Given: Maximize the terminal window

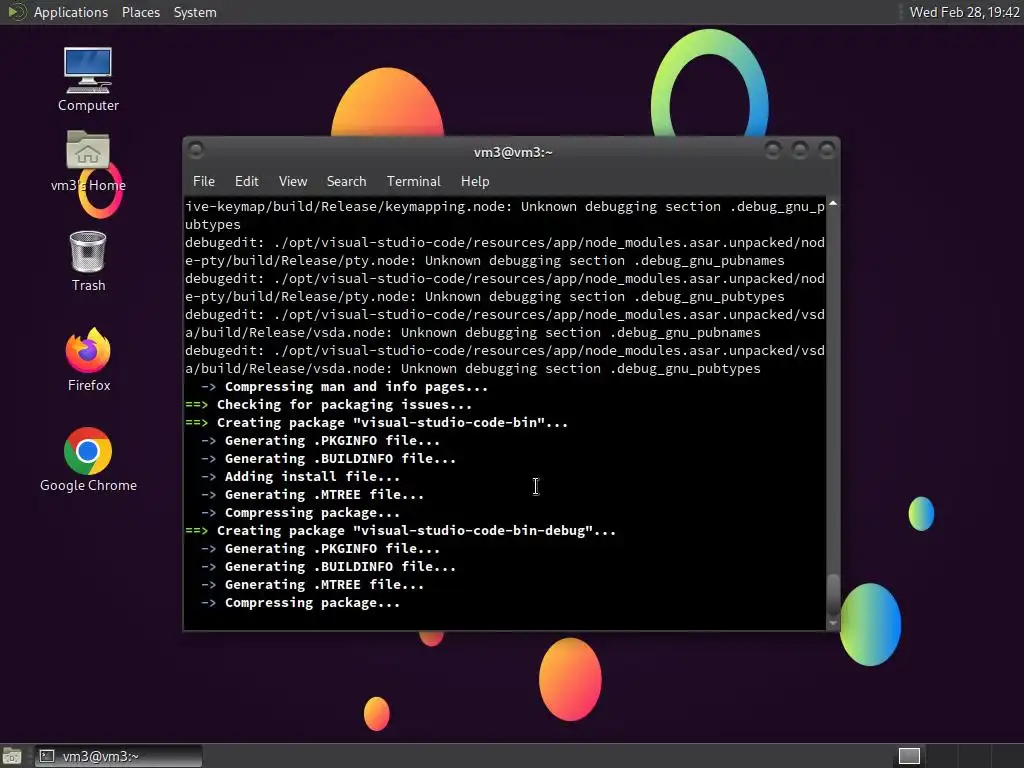Looking at the screenshot, I should [x=799, y=151].
